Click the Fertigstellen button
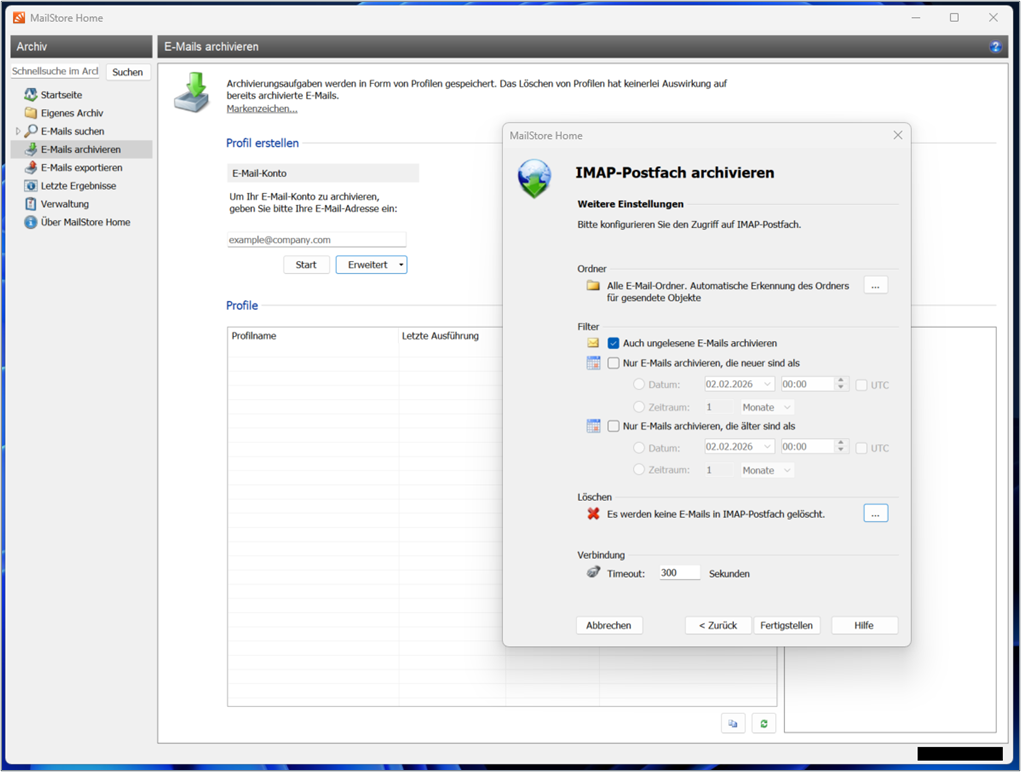 tap(786, 625)
